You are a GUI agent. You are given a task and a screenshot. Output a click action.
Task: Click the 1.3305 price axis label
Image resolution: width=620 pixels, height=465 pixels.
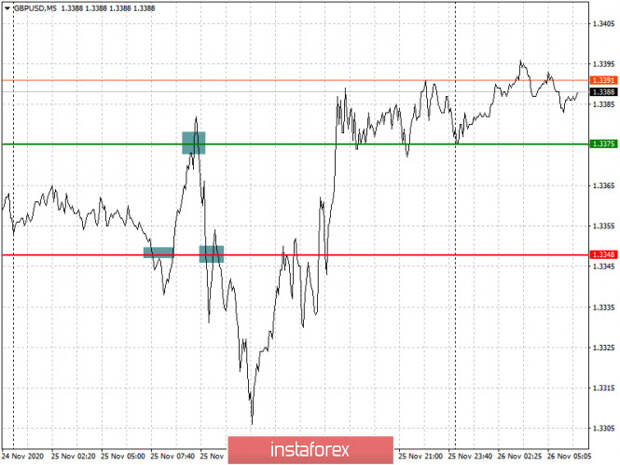point(602,428)
